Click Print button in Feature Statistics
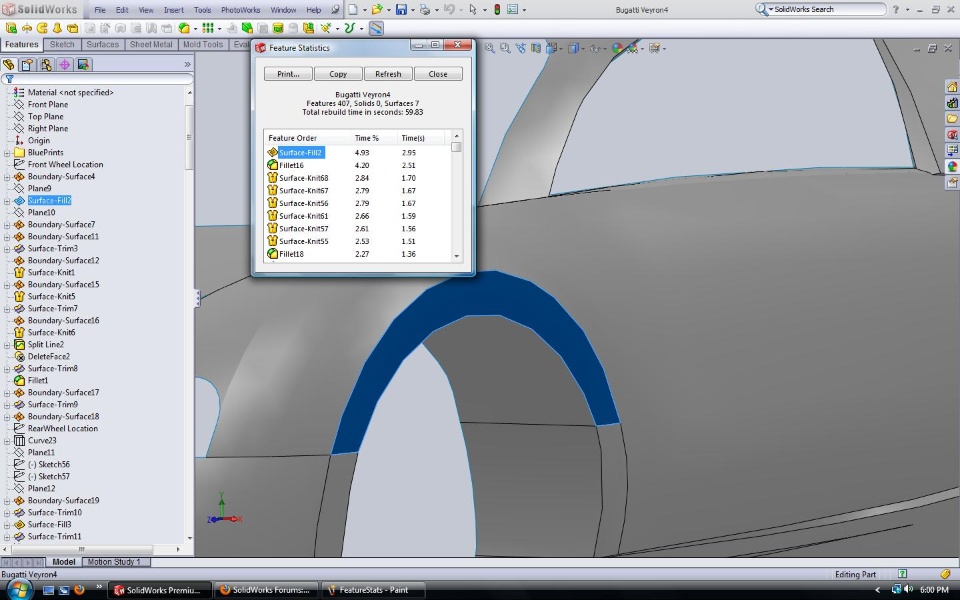The image size is (960, 600). [x=288, y=74]
